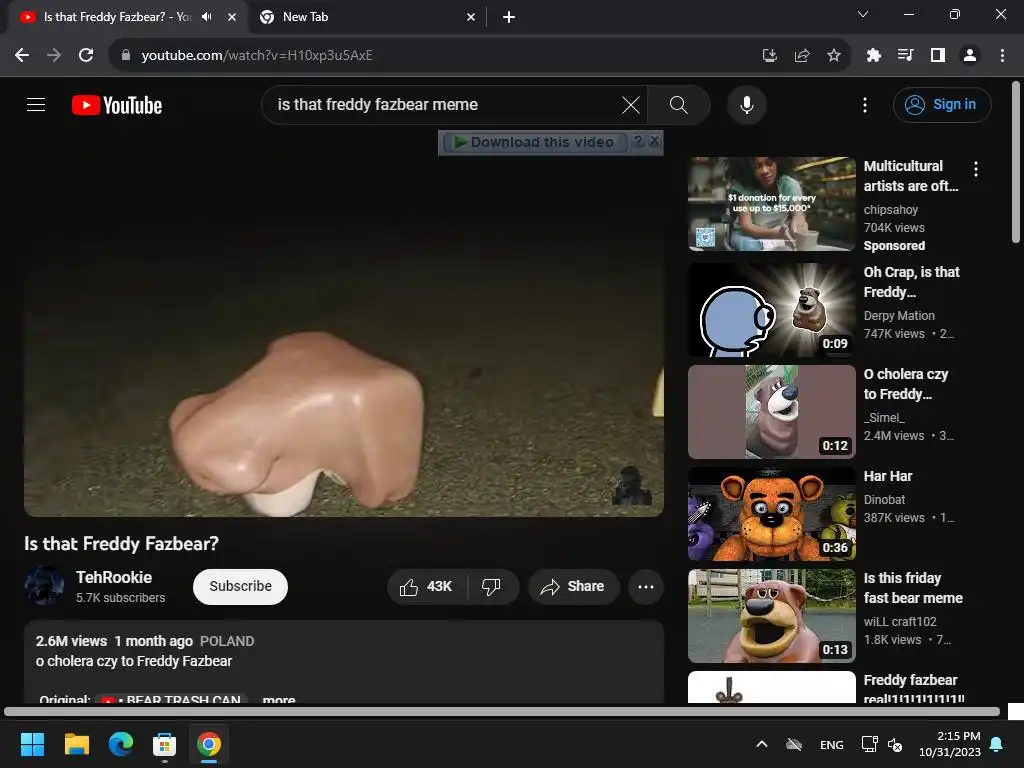Open 'Is this friday fast bear meme'
1024x768 pixels.
912,588
